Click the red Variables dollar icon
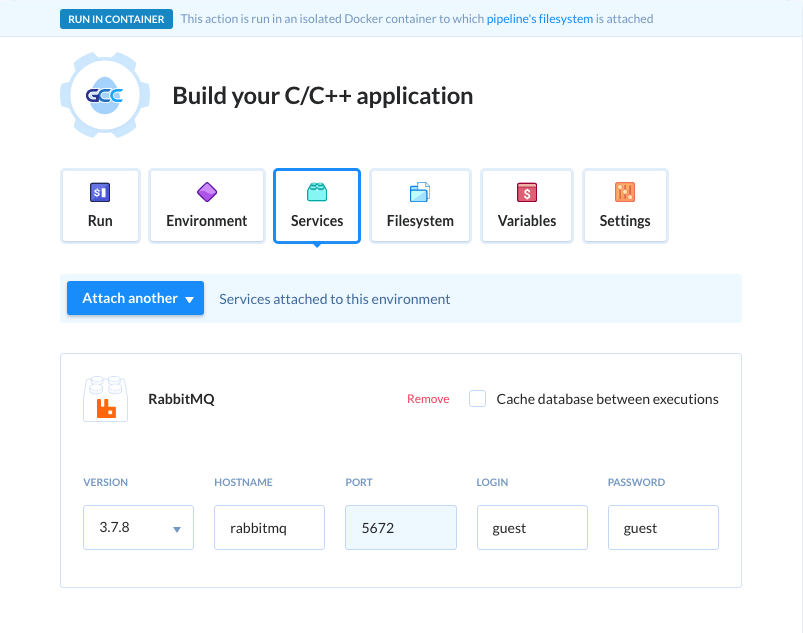Image resolution: width=803 pixels, height=633 pixels. tap(527, 193)
